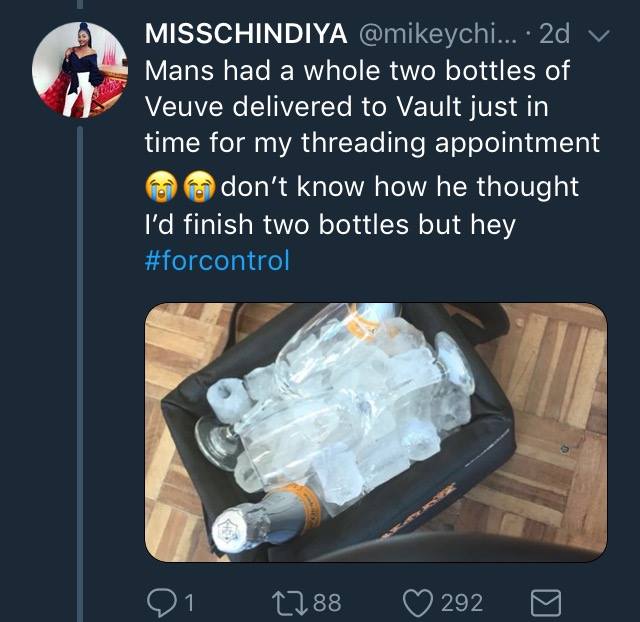Click the reply count of 1
Screen dimensions: 640x622
(x=188, y=603)
